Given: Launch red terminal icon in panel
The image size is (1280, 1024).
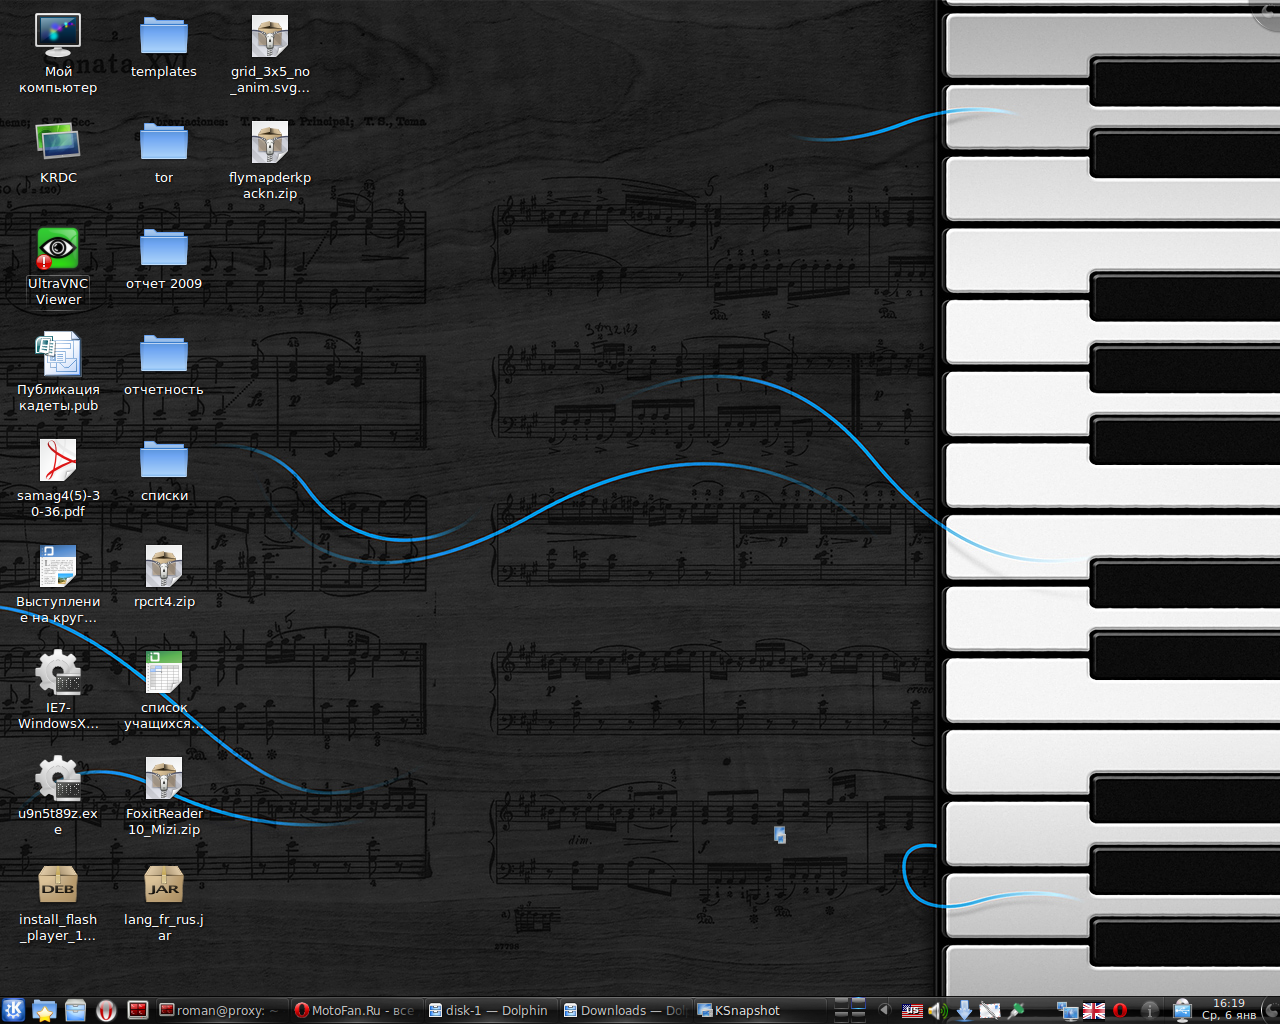Looking at the screenshot, I should point(138,1010).
